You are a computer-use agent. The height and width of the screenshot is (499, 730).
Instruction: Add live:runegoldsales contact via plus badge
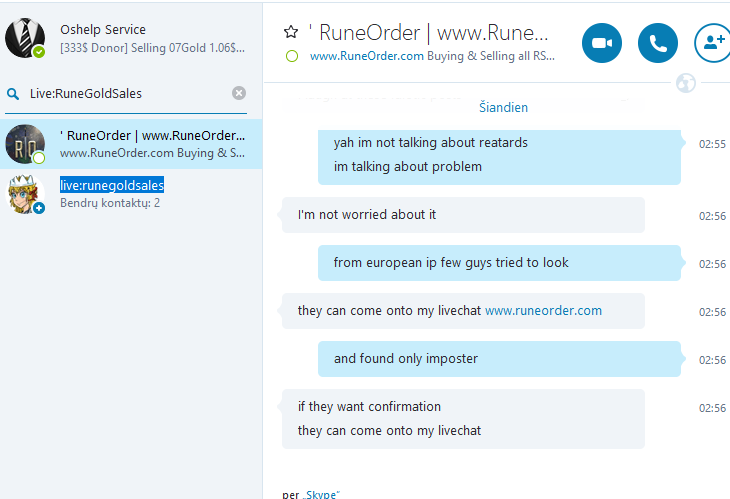[x=39, y=208]
